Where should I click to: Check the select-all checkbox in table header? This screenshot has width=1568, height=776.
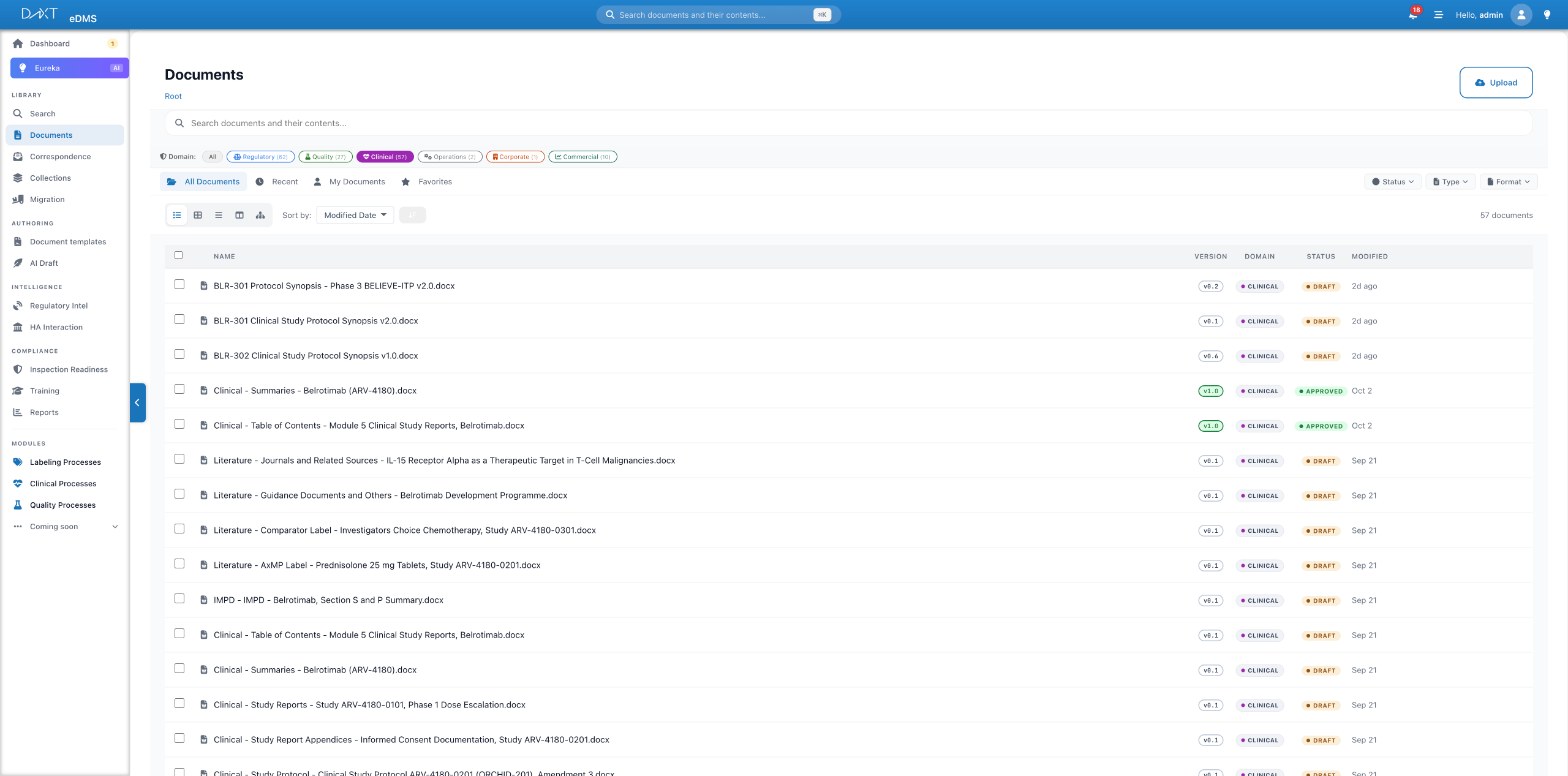click(179, 255)
